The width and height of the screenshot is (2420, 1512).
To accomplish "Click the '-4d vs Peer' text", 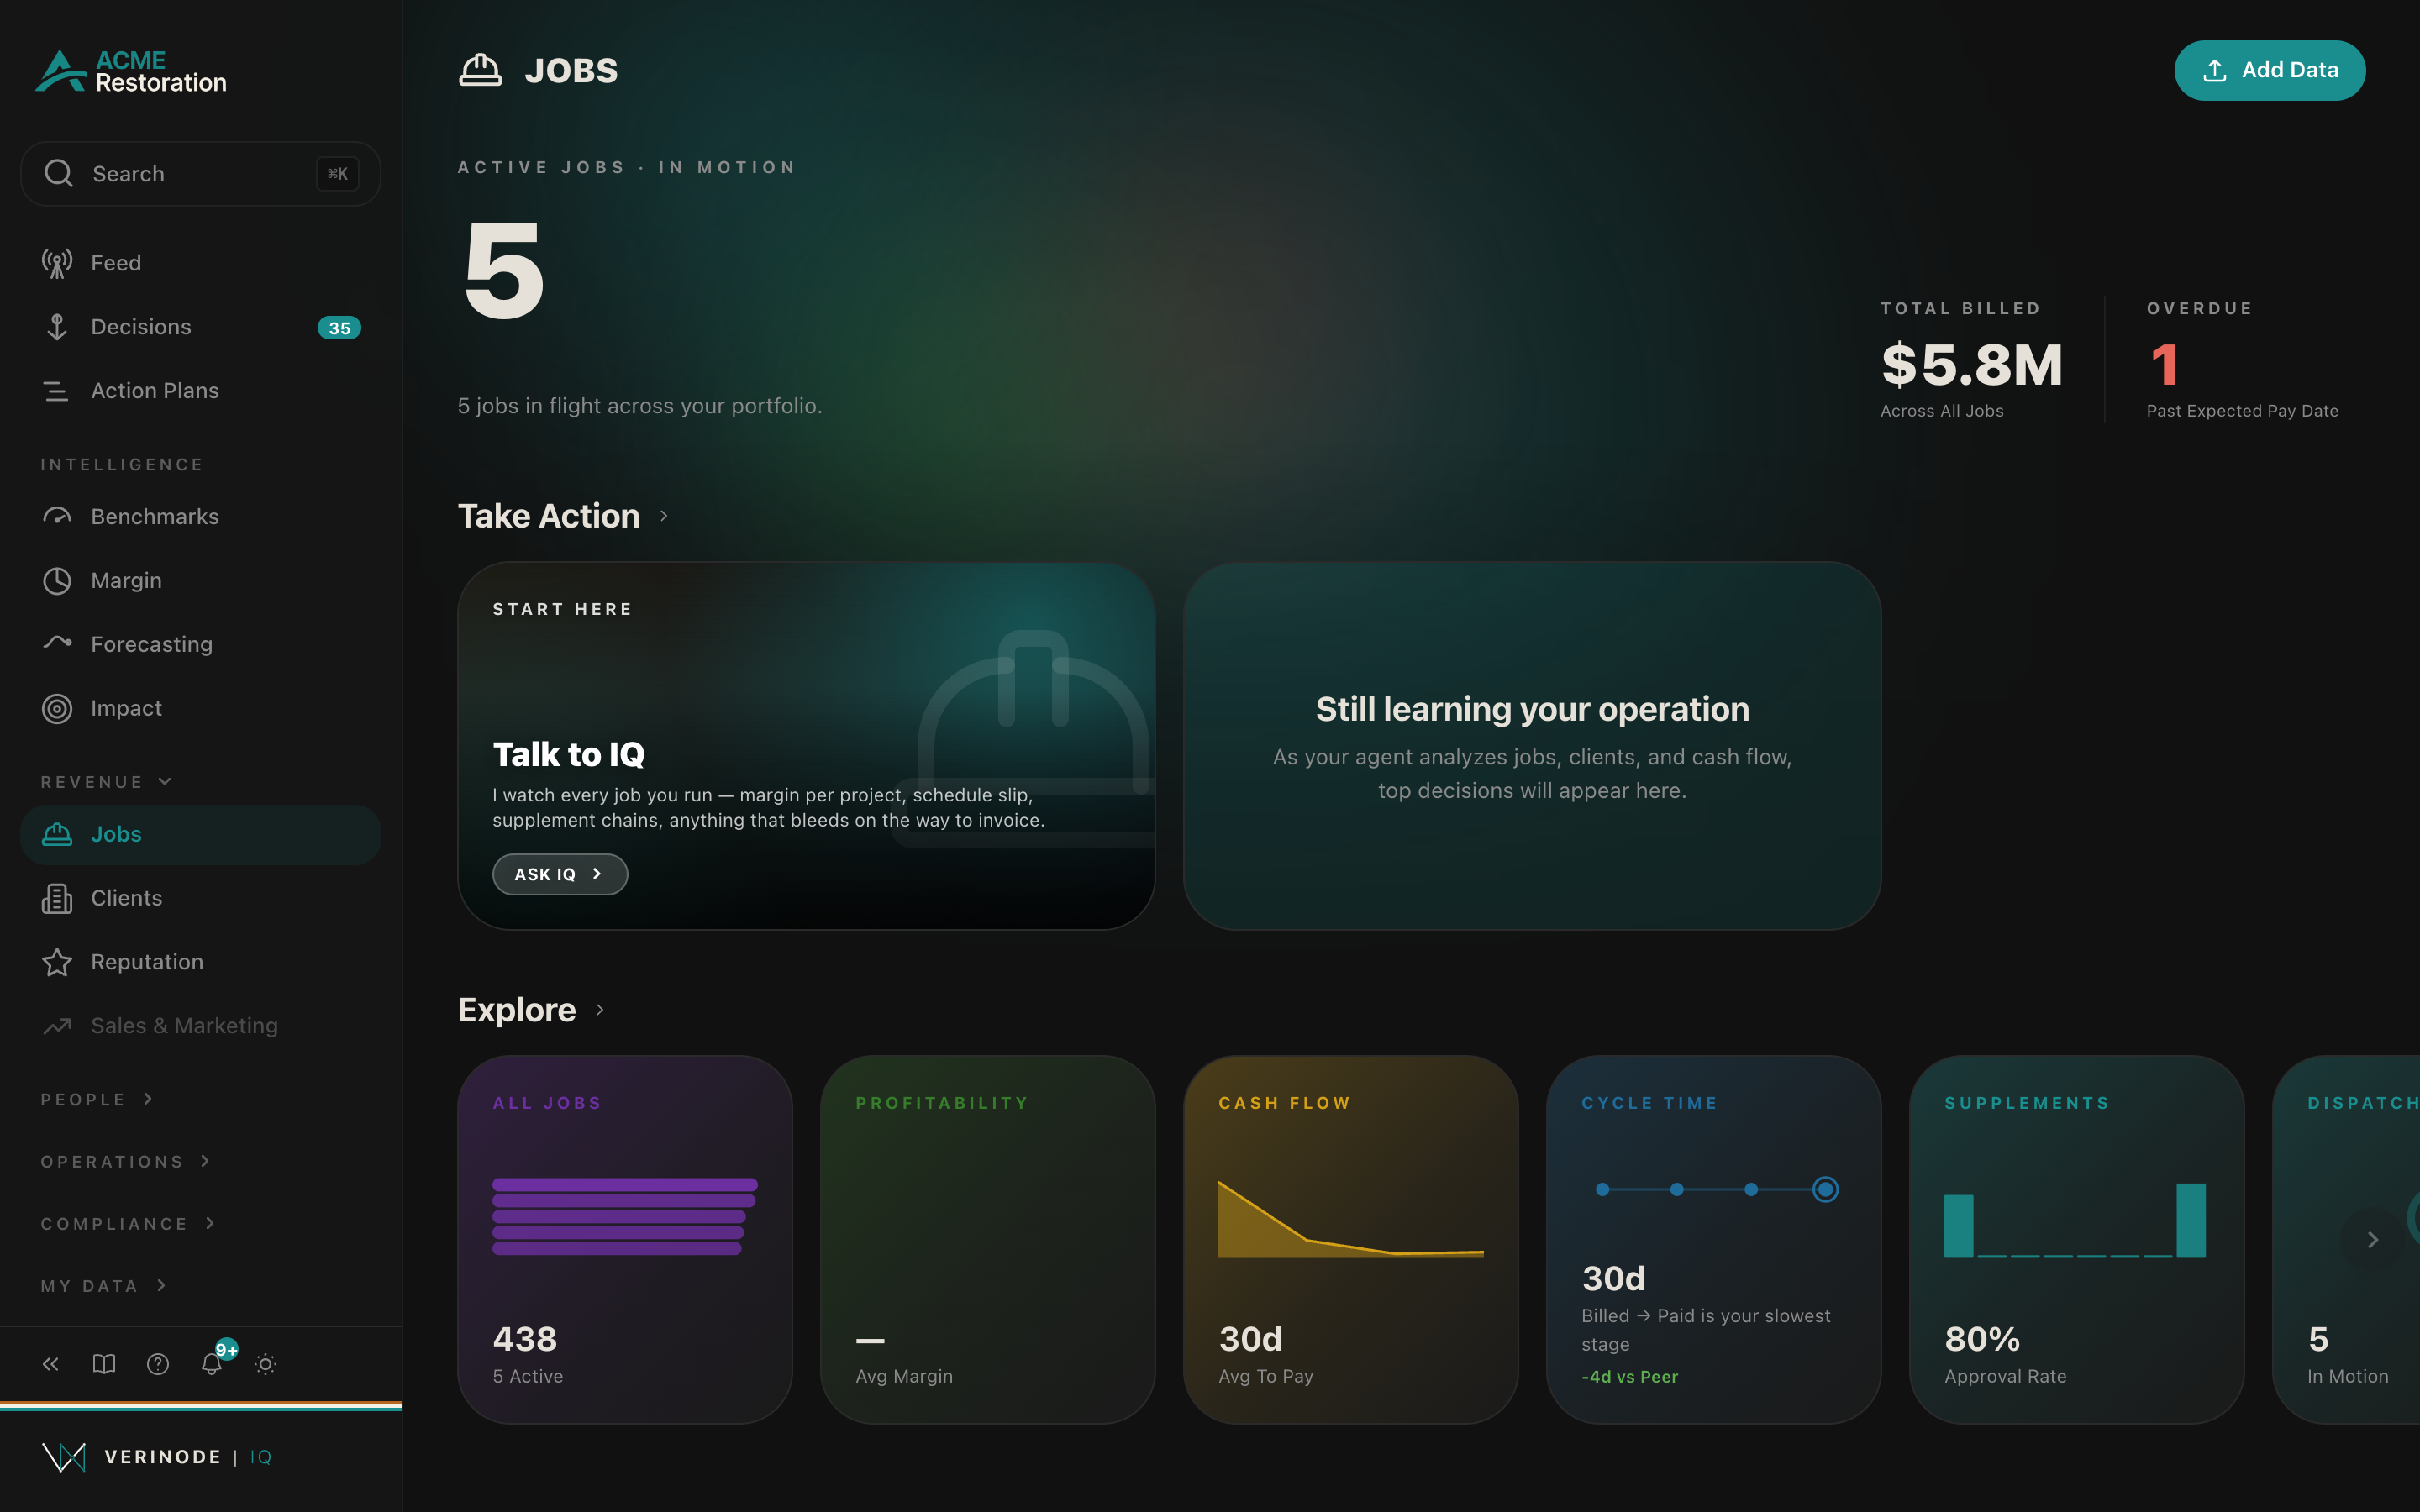I will pyautogui.click(x=1629, y=1377).
